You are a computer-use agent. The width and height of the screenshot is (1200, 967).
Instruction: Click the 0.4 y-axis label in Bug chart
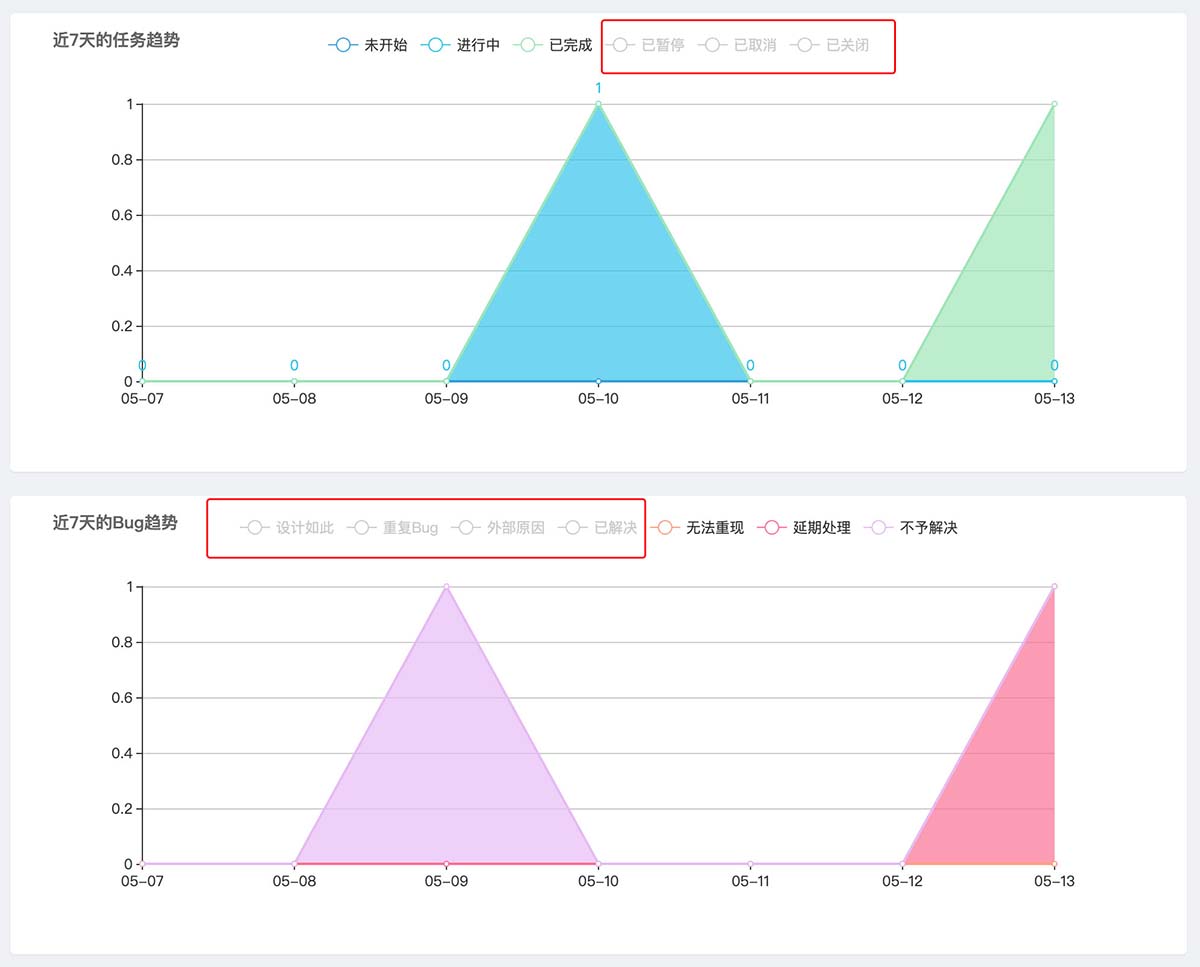coord(122,753)
